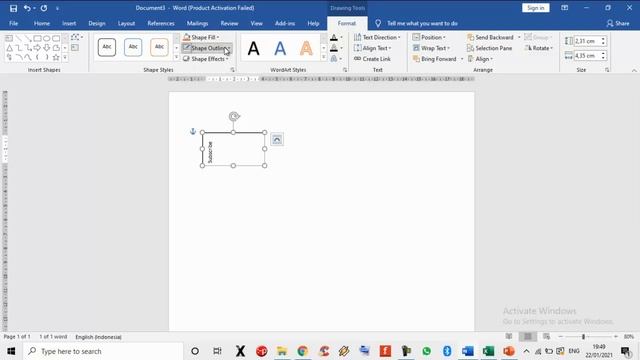Click Bring Forward

click(434, 59)
